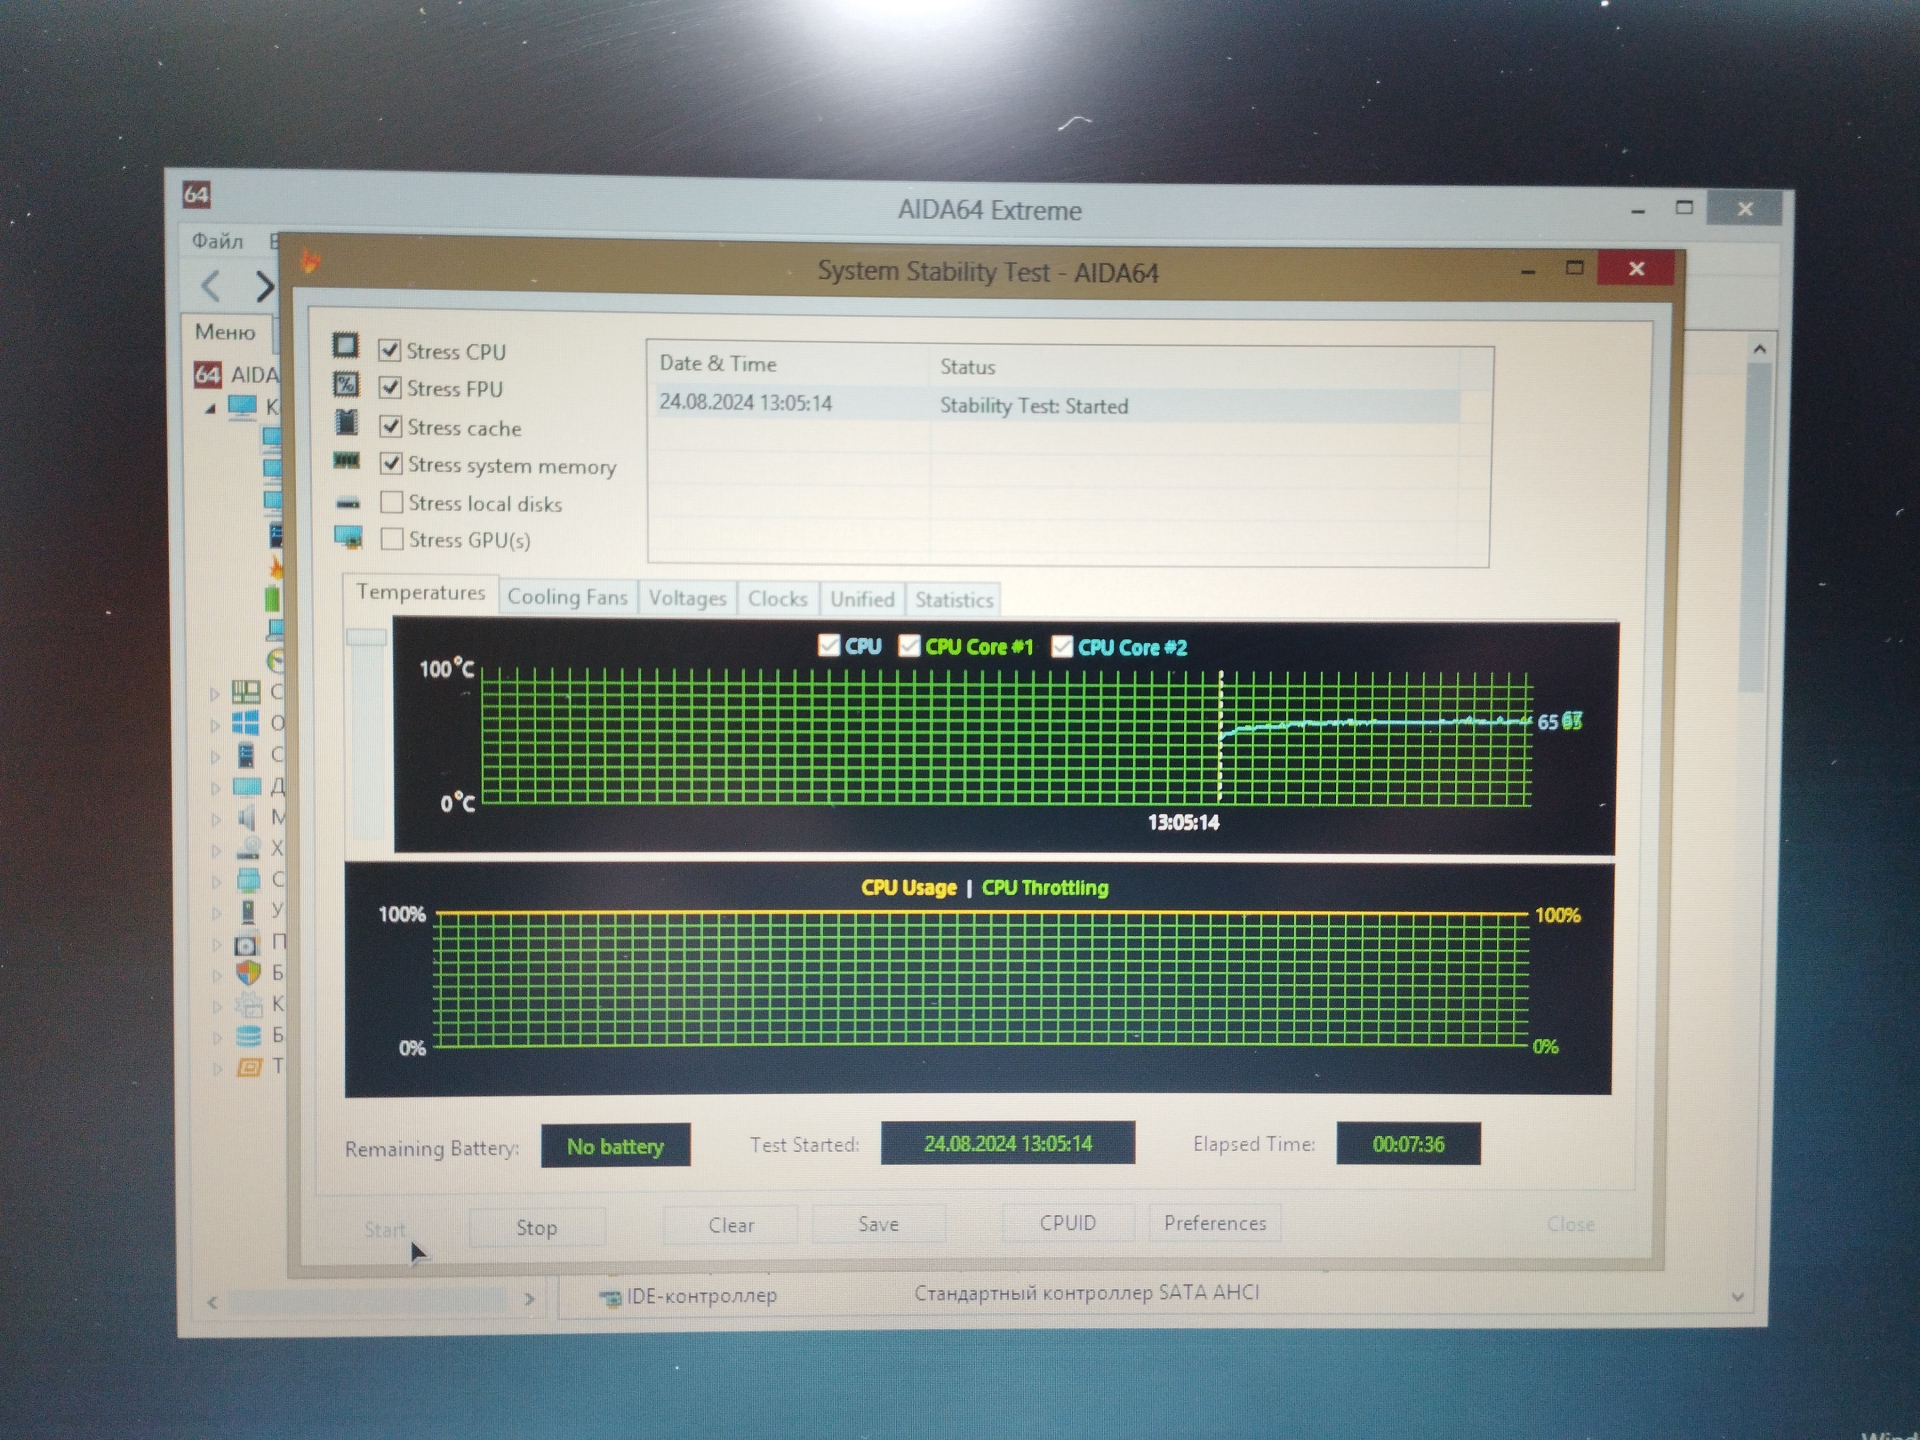Click the Stress FPU percent icon

[346, 384]
